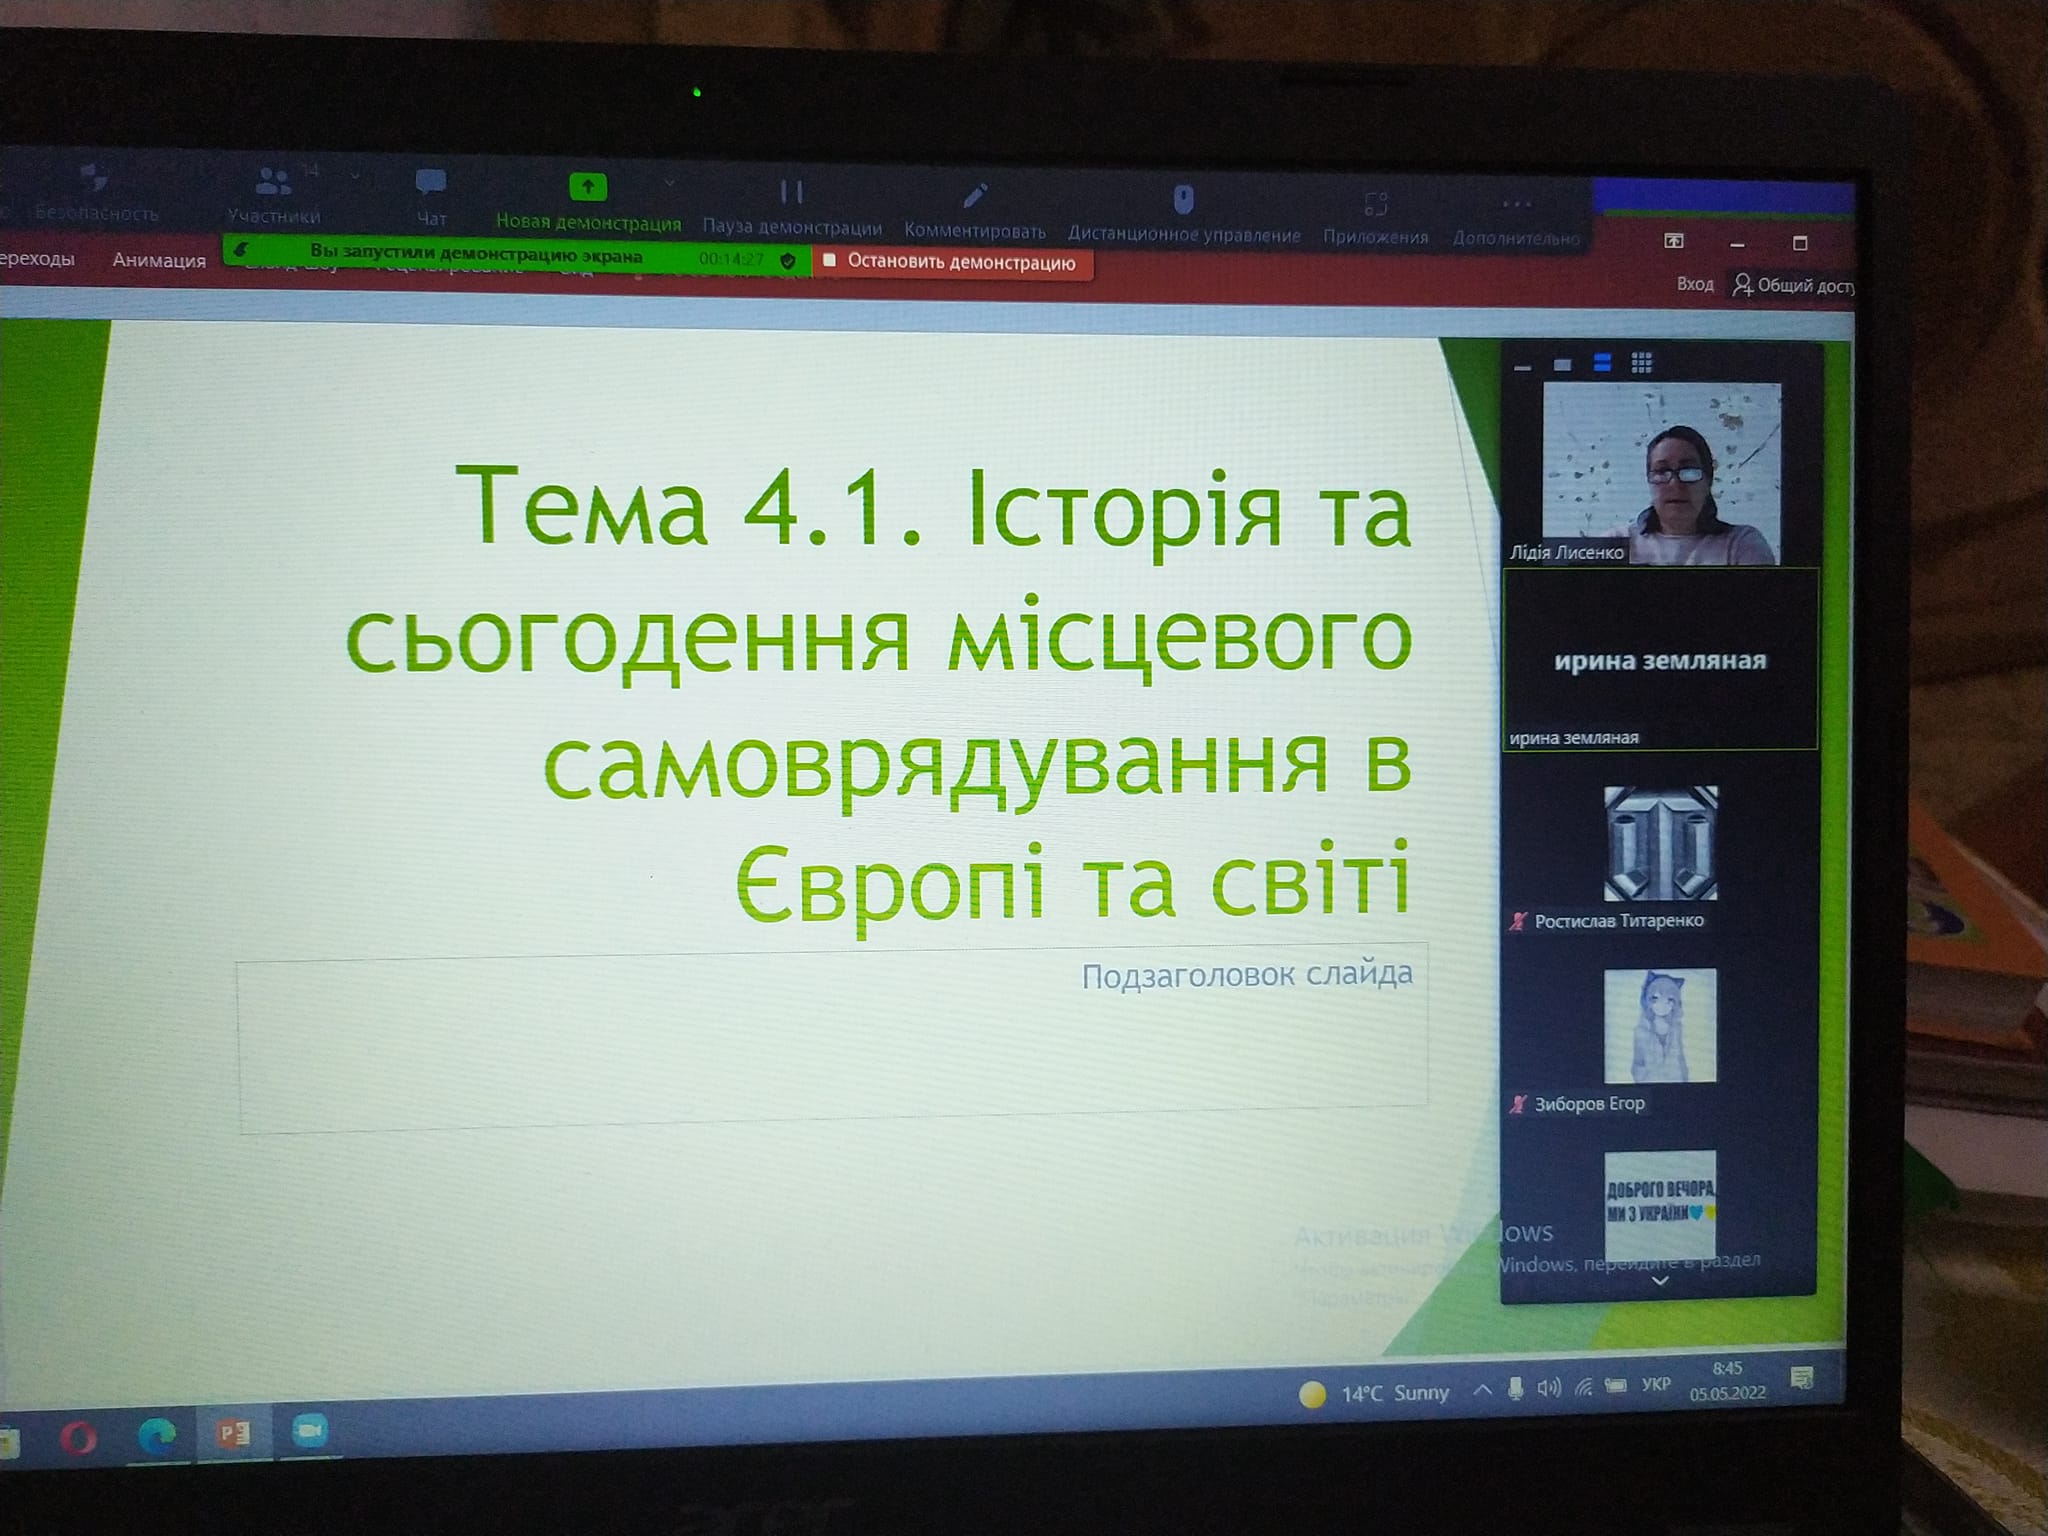Viewport: 2048px width, 1536px height.
Task: Open the Zoom Security (Безопасность) options
Action: (x=96, y=191)
